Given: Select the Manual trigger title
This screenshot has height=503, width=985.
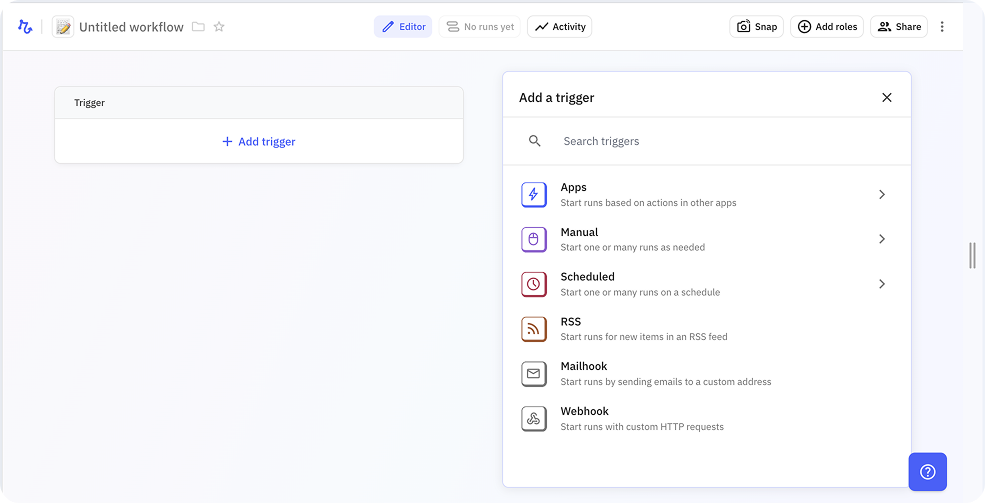Looking at the screenshot, I should pos(579,232).
